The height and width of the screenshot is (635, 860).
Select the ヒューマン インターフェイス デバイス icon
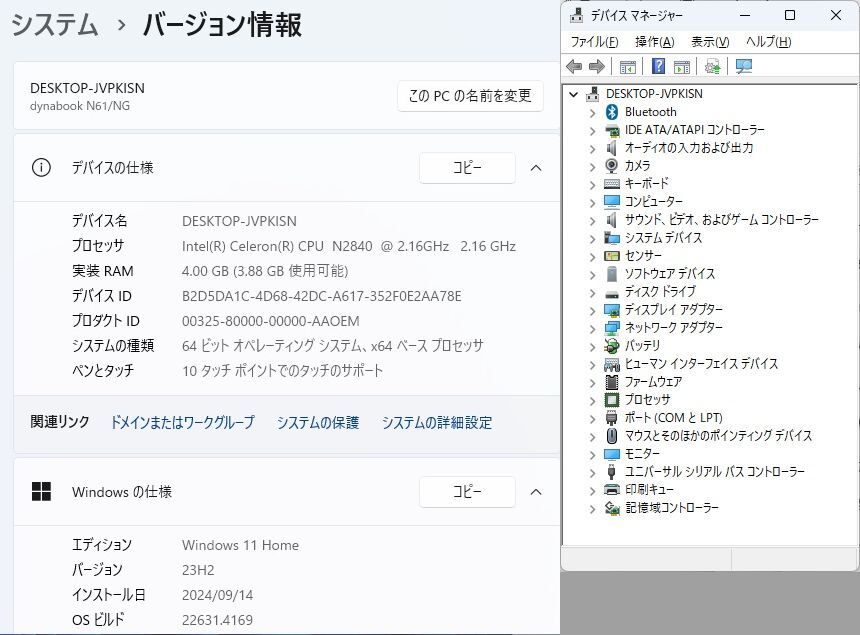[612, 364]
